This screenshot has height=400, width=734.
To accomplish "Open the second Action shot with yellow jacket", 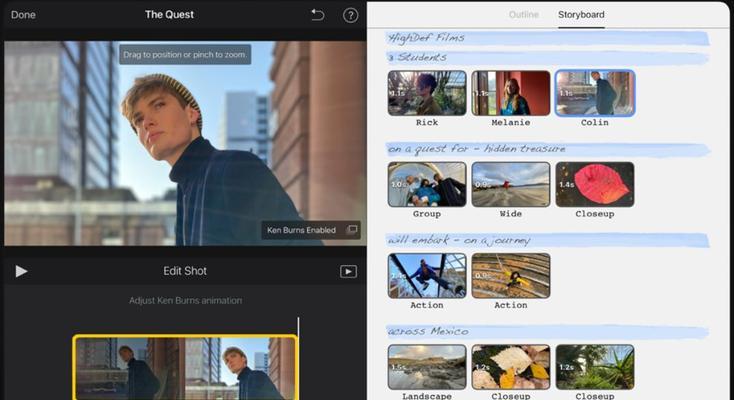I will point(511,276).
